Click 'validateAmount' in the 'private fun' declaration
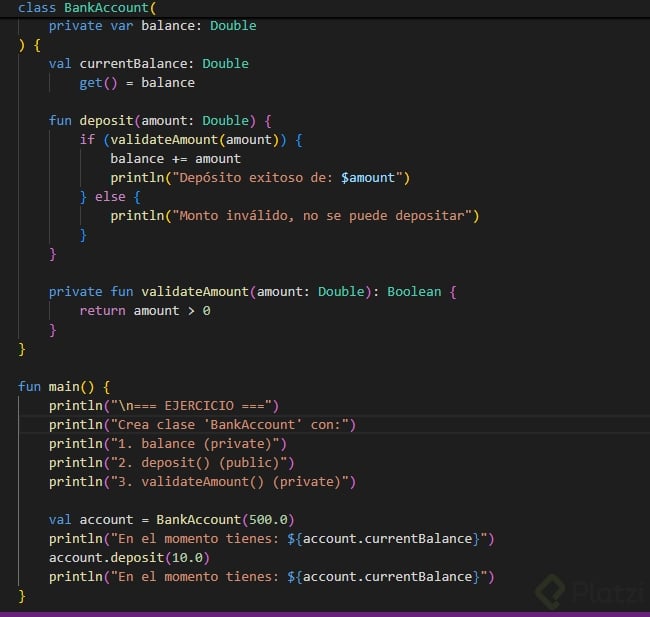Screen dimensions: 650x617 click(x=195, y=292)
